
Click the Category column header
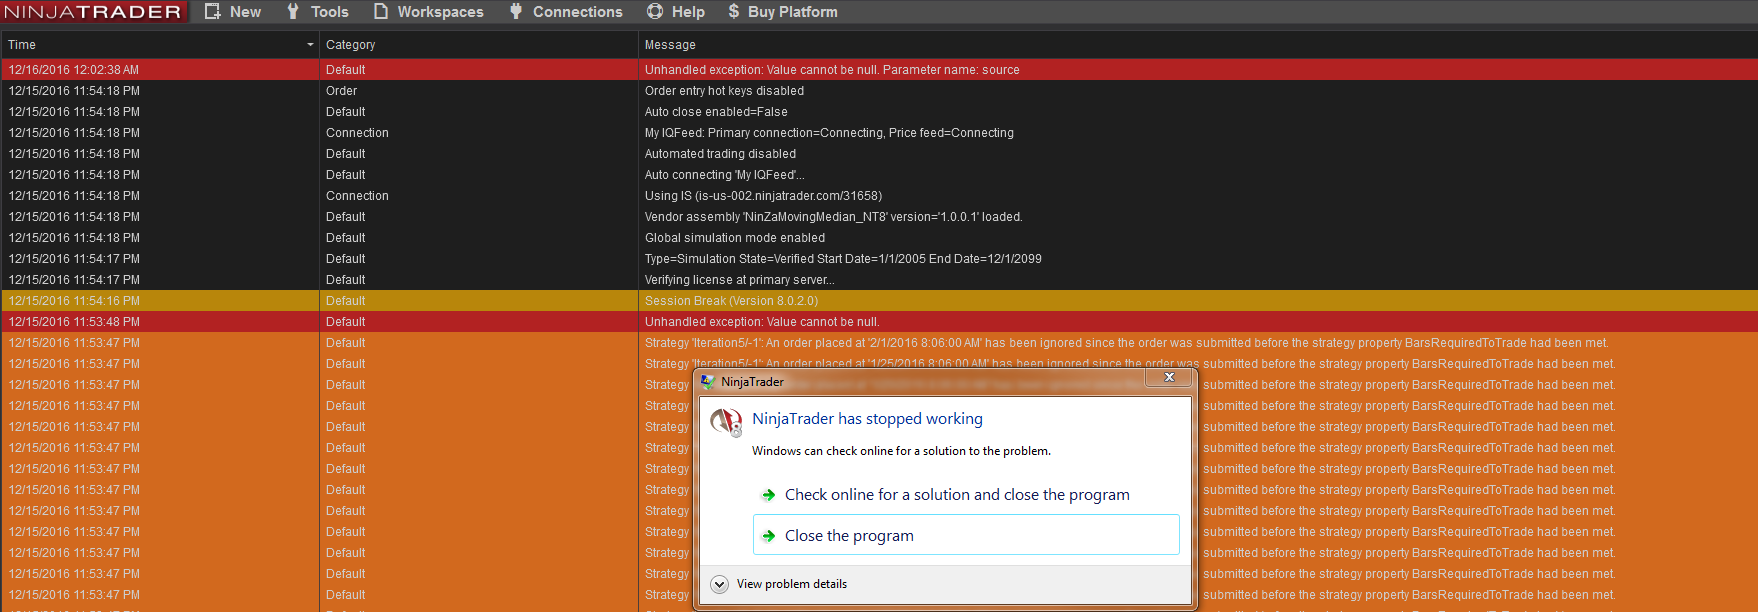(x=478, y=45)
